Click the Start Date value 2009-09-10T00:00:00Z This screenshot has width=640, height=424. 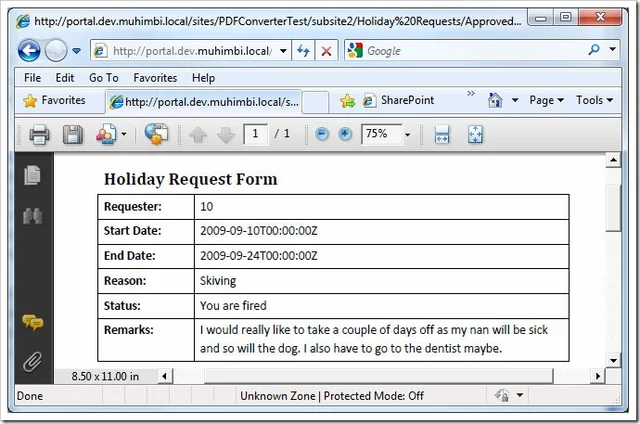coord(258,231)
